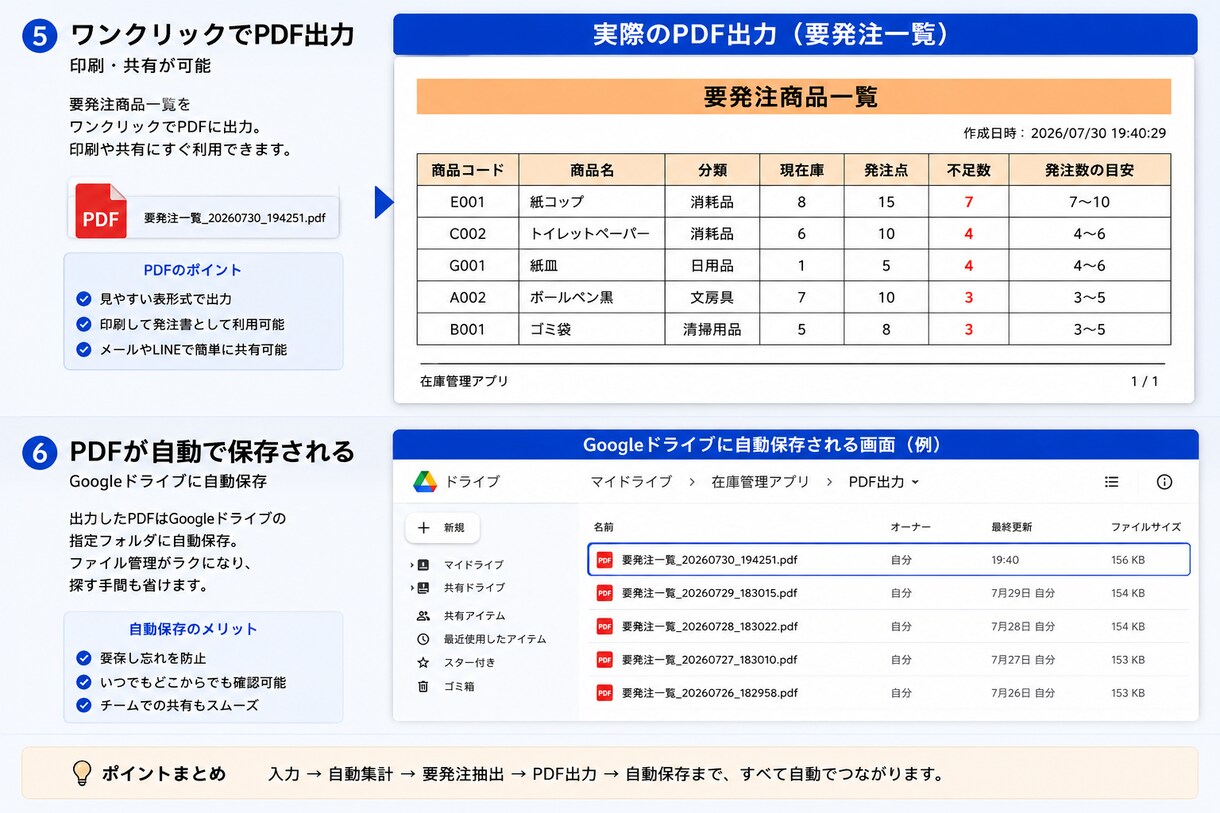Click the 商品コード table header cell

pyautogui.click(x=468, y=170)
